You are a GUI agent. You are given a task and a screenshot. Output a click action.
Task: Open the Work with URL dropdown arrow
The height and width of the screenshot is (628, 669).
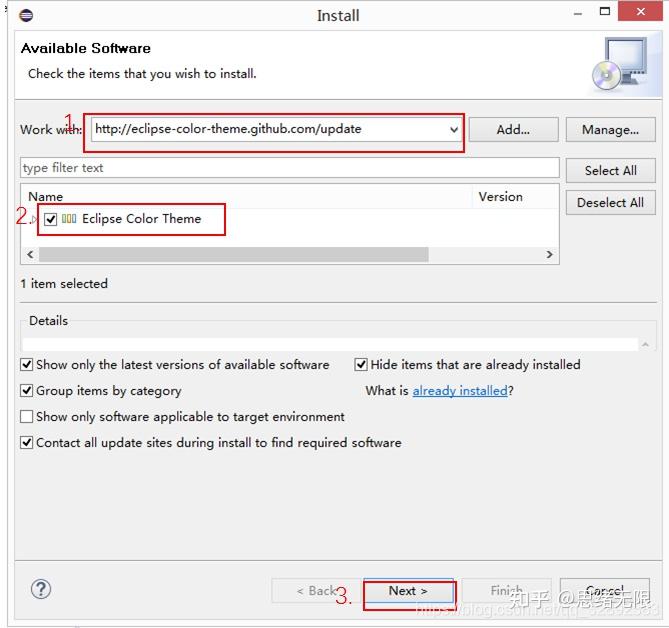click(454, 129)
